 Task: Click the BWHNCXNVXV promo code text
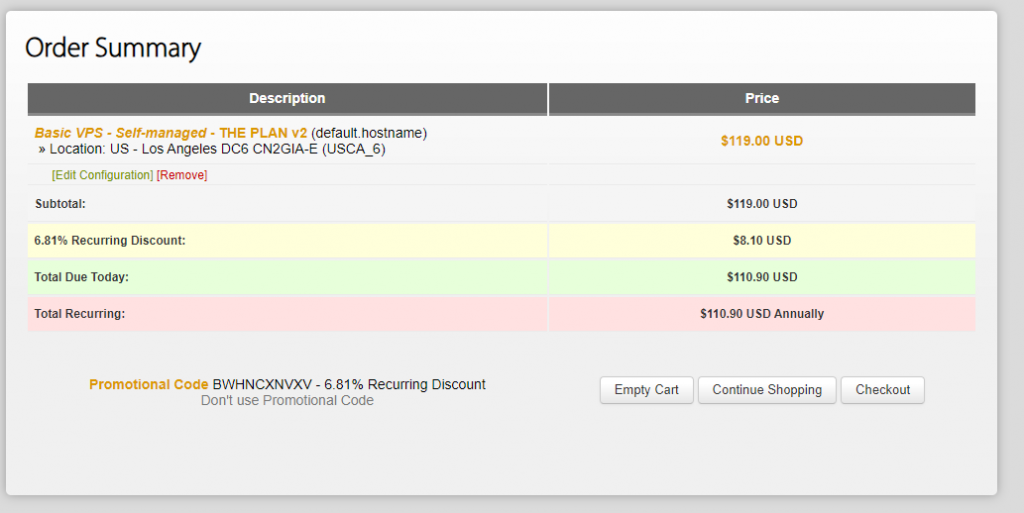[x=263, y=384]
